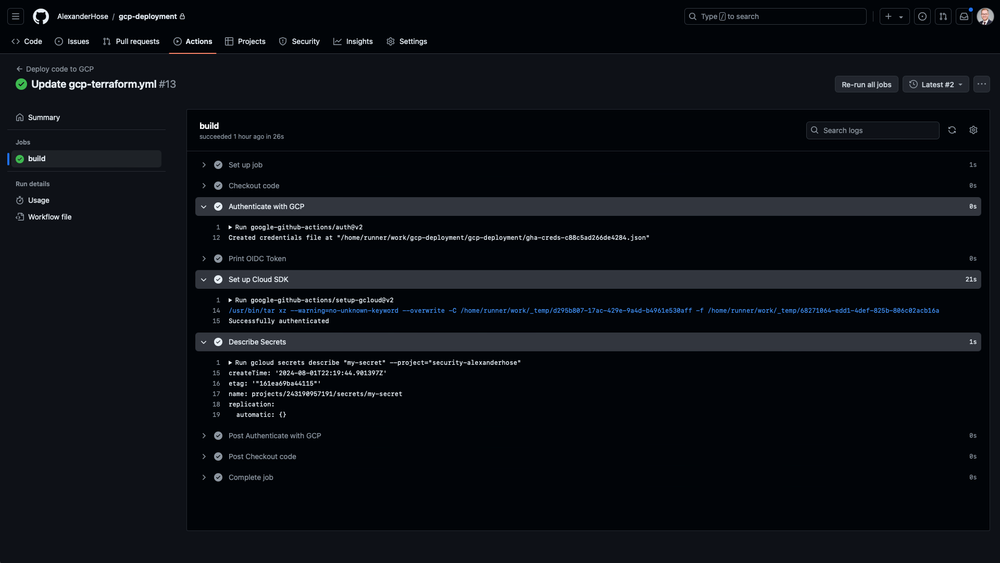Go to GitHub home via Octocat logo
Screen dimensions: 1000x563
click(x=41, y=17)
